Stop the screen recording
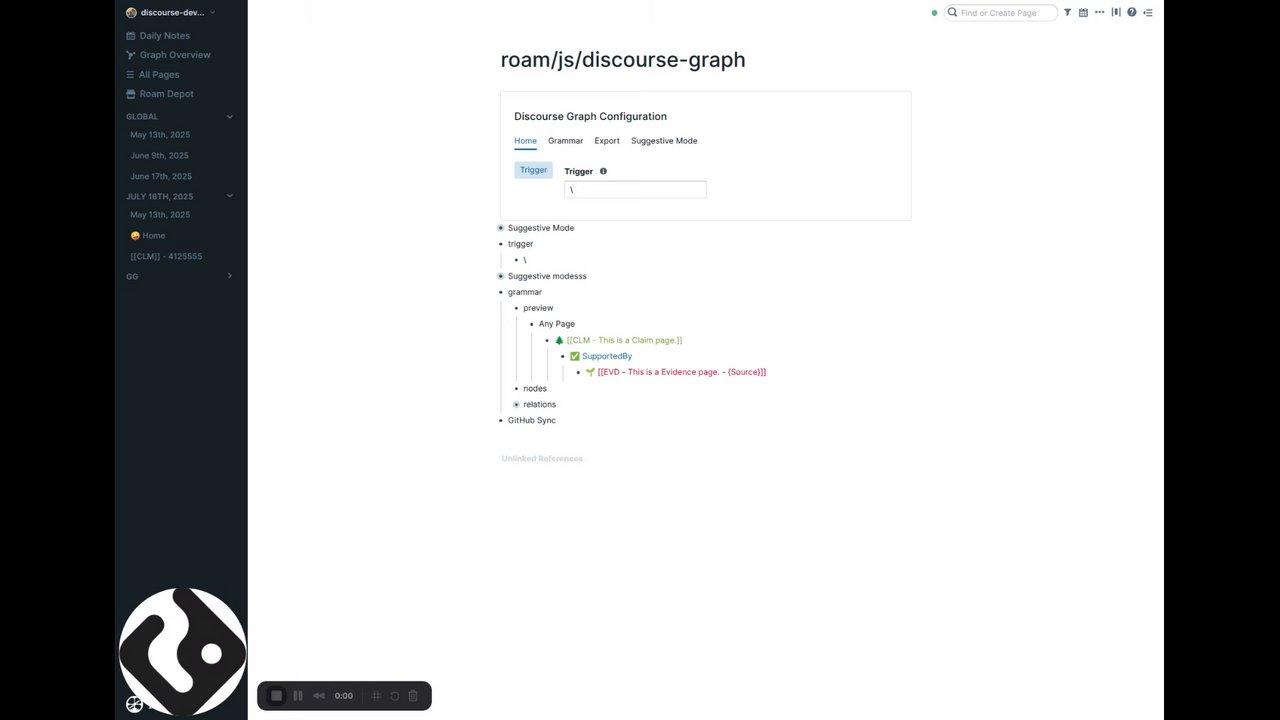This screenshot has height=720, width=1280. [x=277, y=696]
